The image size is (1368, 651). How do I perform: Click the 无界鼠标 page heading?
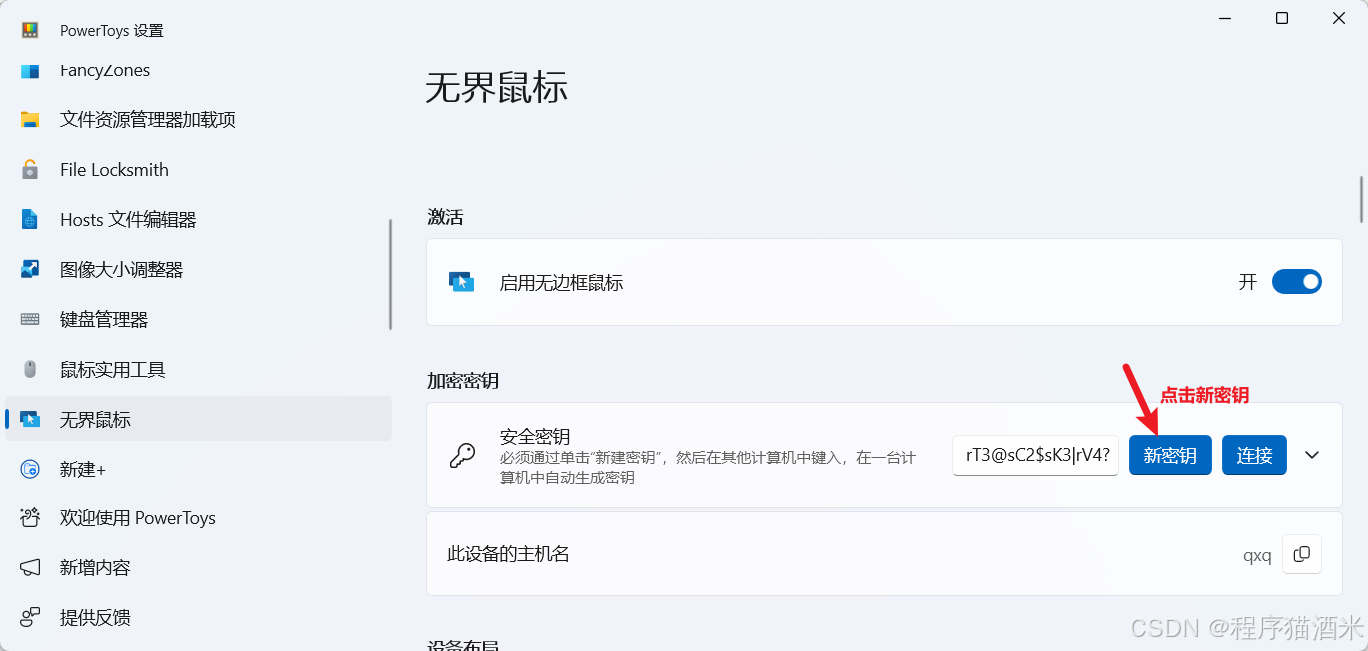click(x=497, y=88)
